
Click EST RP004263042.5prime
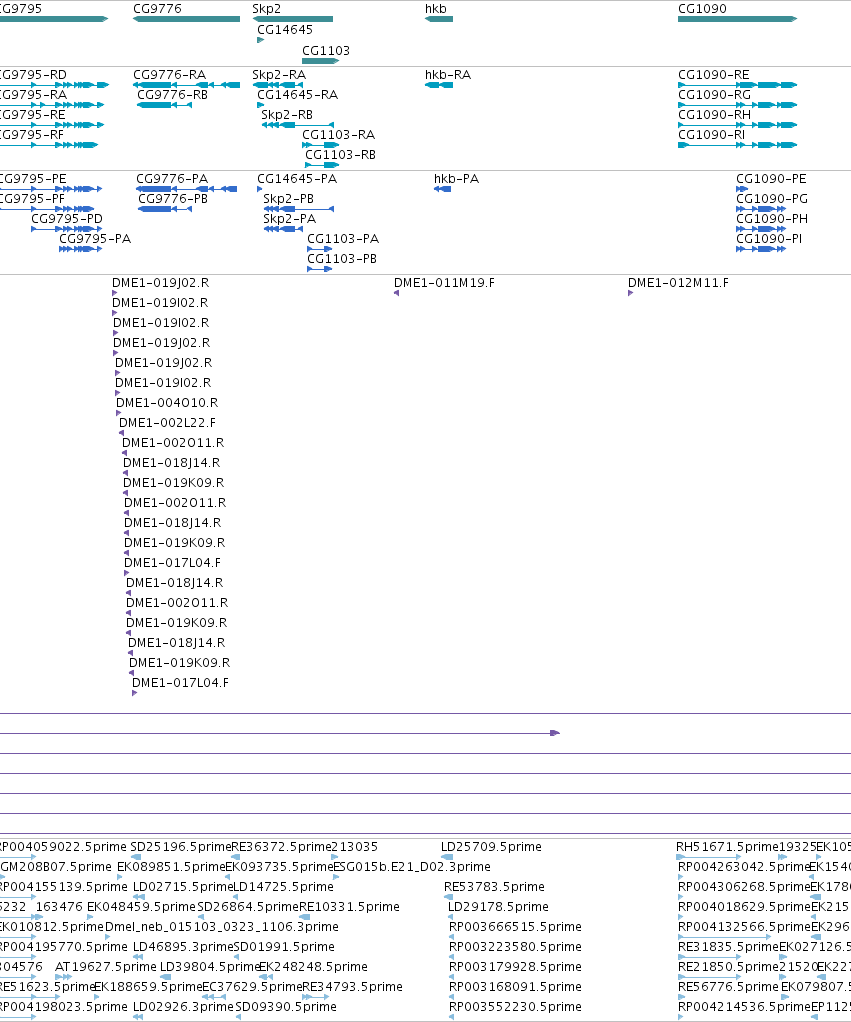point(744,867)
